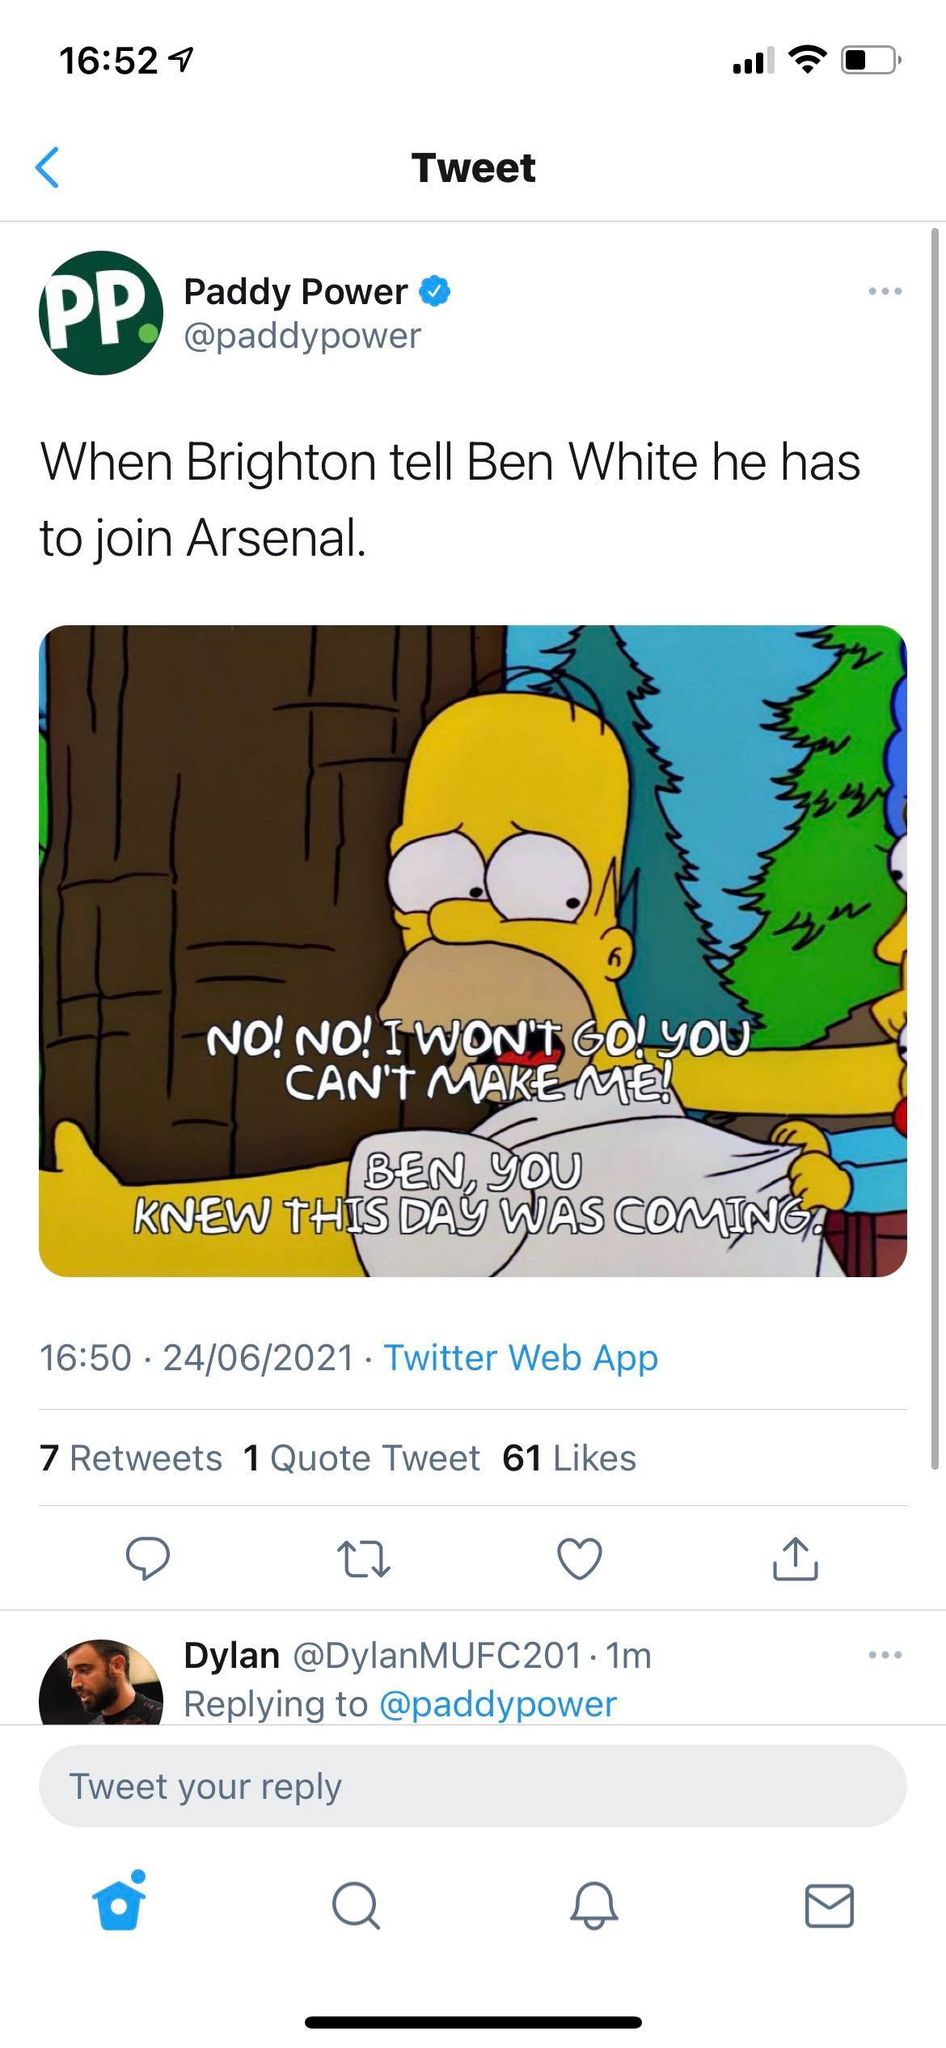Tap @paddypower mention in Dylan's reply
The image size is (946, 2048).
498,1704
